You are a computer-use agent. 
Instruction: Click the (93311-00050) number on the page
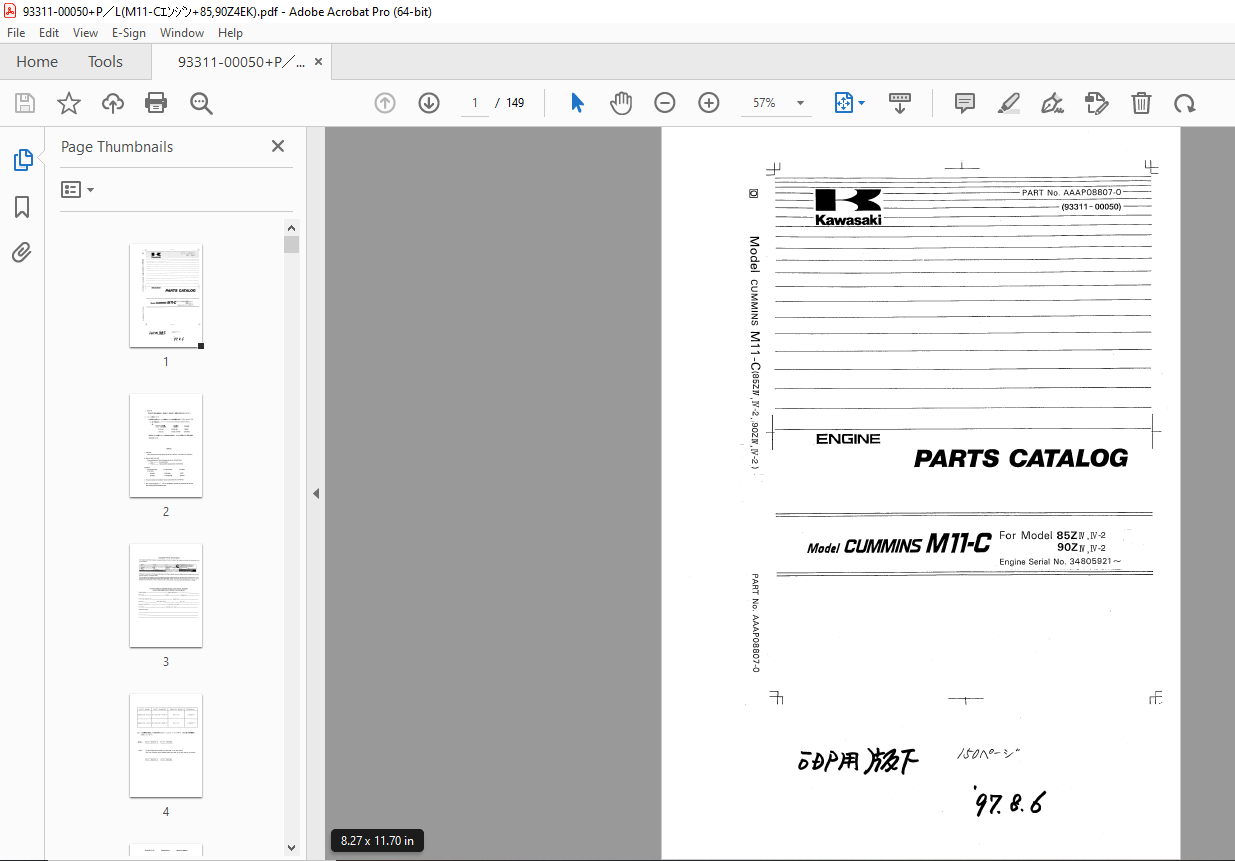(x=1091, y=207)
